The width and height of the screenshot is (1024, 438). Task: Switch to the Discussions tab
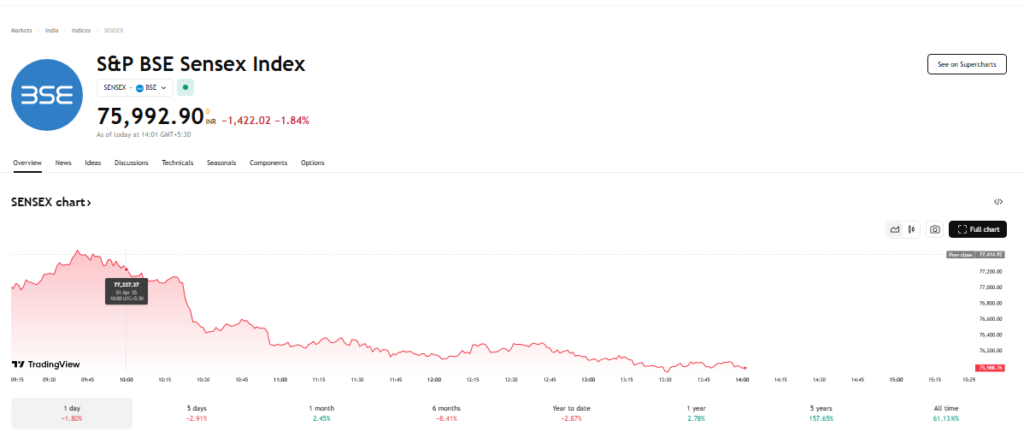pos(131,163)
